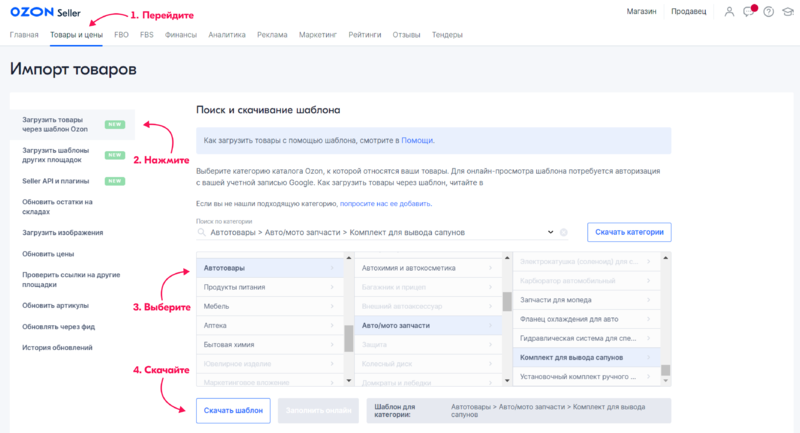Click second column scroll-up arrow

pyautogui.click(x=507, y=258)
